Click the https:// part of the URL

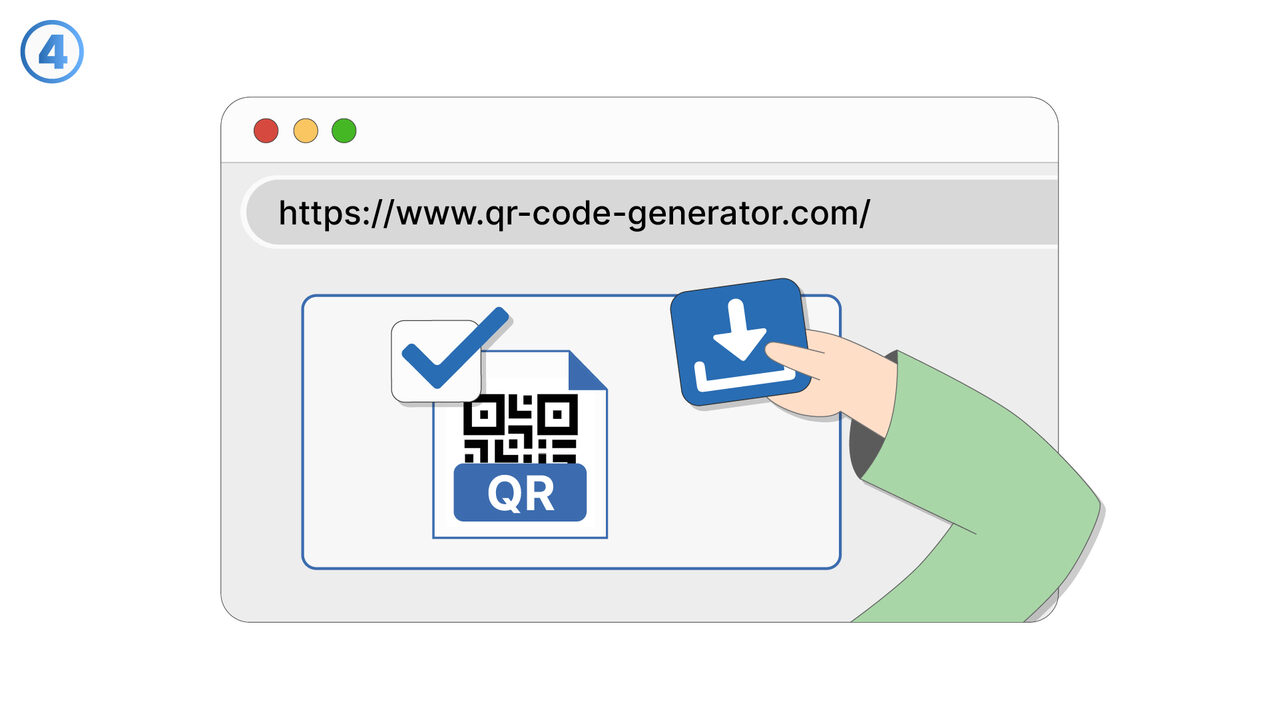[337, 214]
